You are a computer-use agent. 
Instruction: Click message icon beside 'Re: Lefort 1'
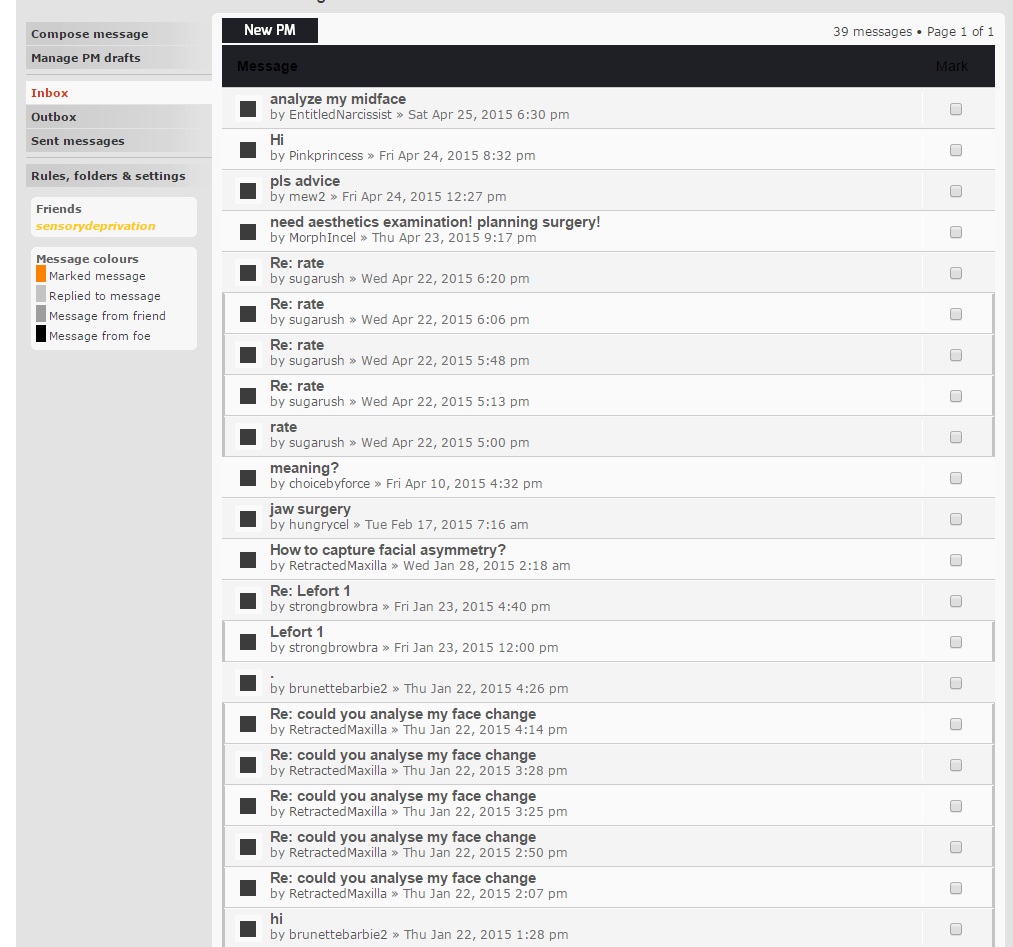click(x=248, y=601)
